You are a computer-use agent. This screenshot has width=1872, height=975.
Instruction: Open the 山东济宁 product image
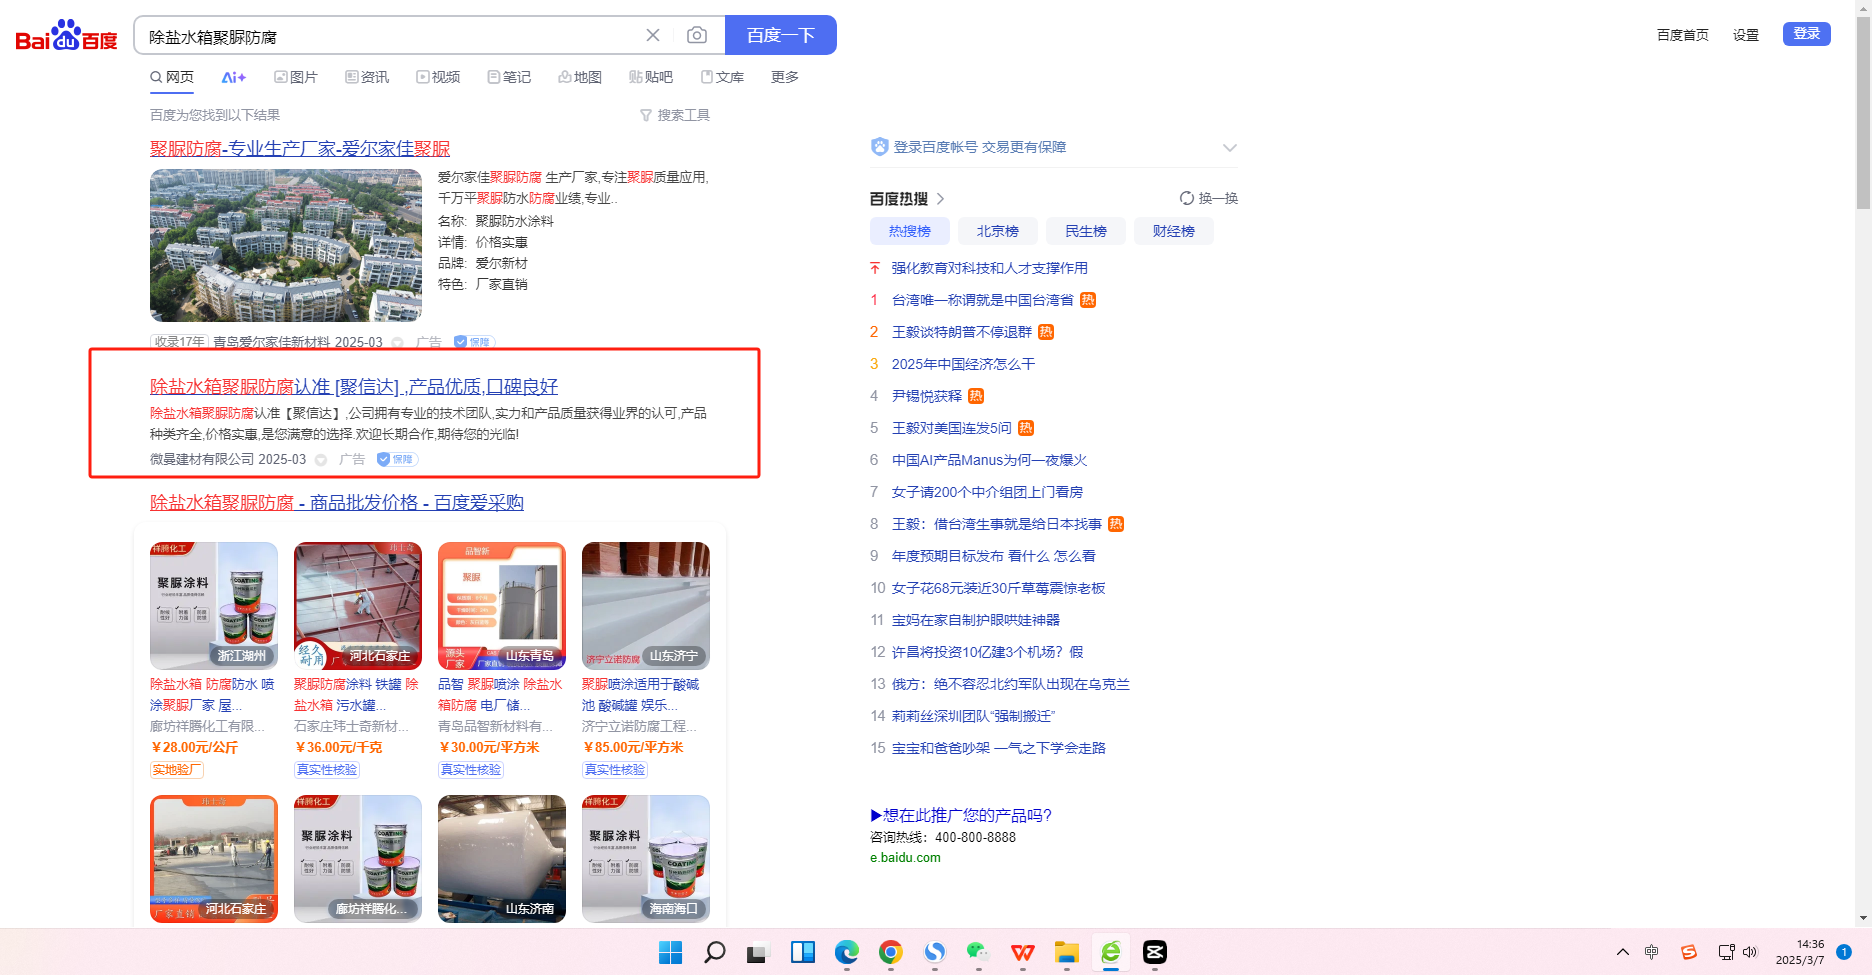point(646,606)
